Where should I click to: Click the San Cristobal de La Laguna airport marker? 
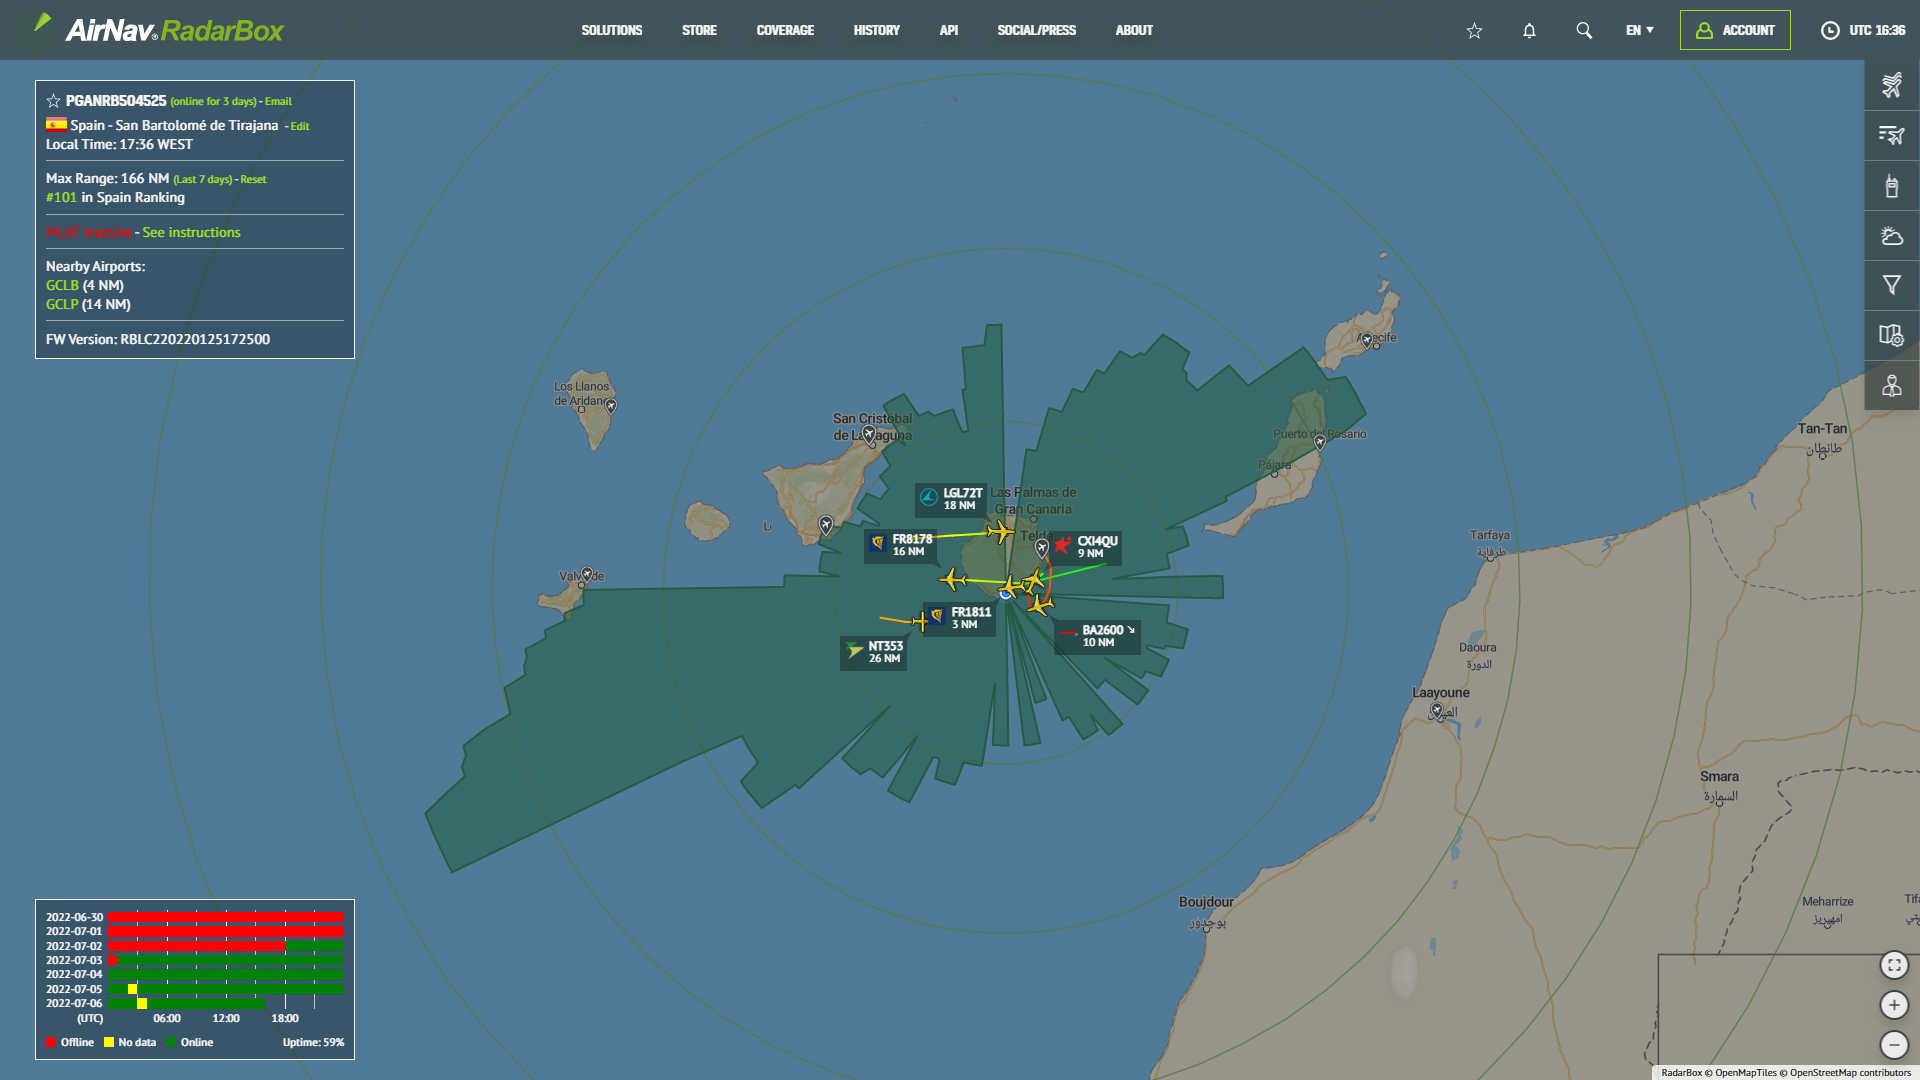pos(869,434)
